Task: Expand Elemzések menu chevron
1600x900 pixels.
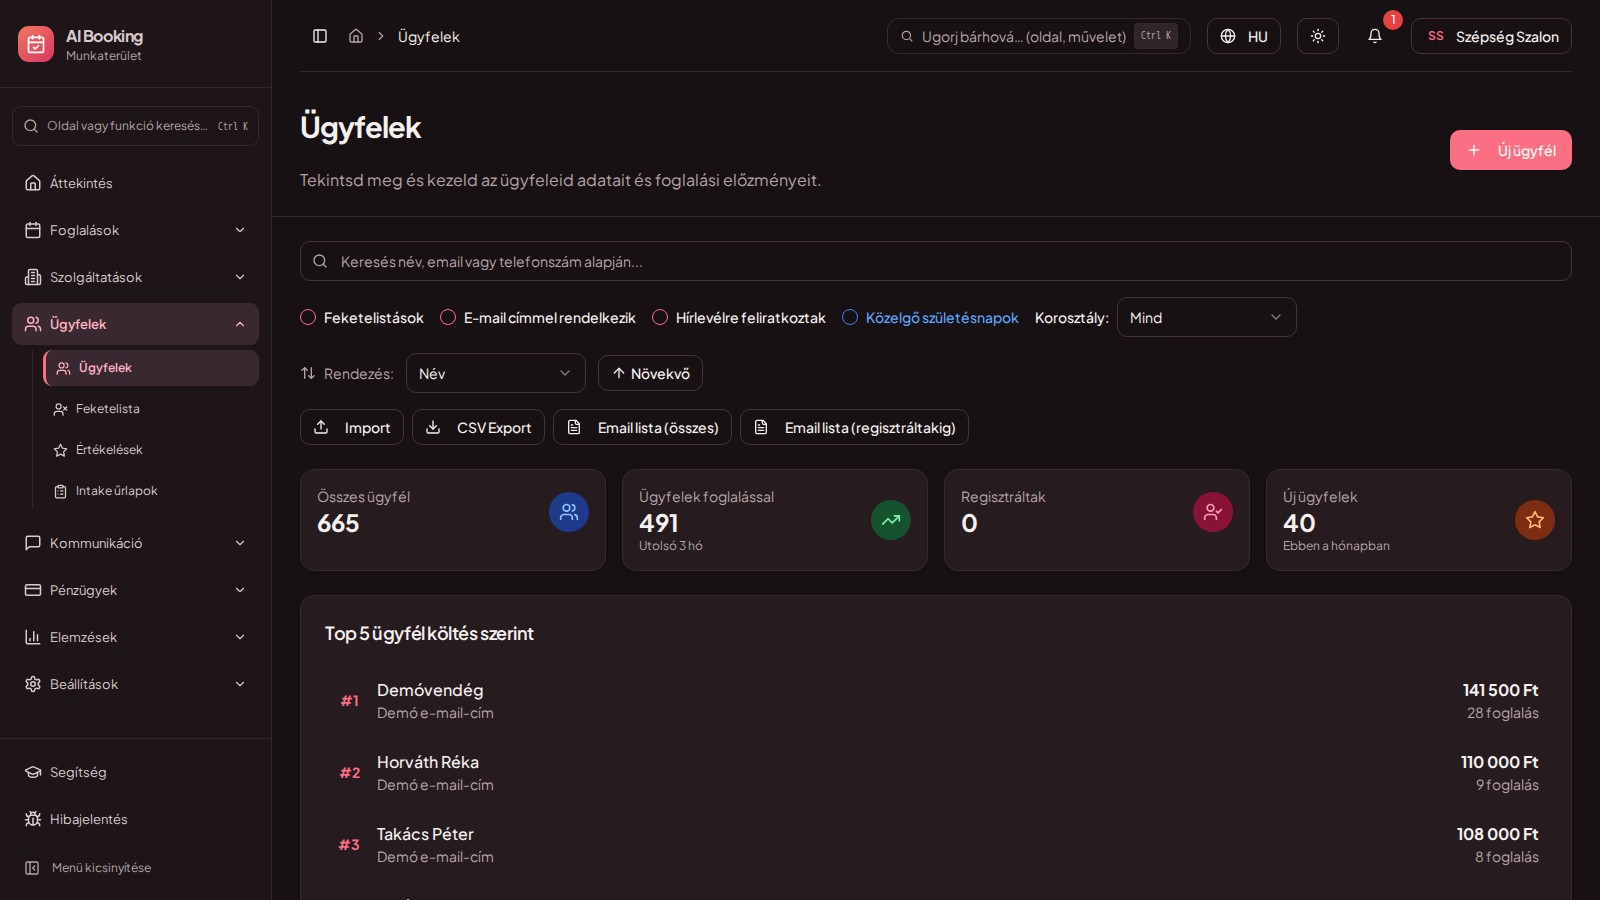Action: coord(240,637)
